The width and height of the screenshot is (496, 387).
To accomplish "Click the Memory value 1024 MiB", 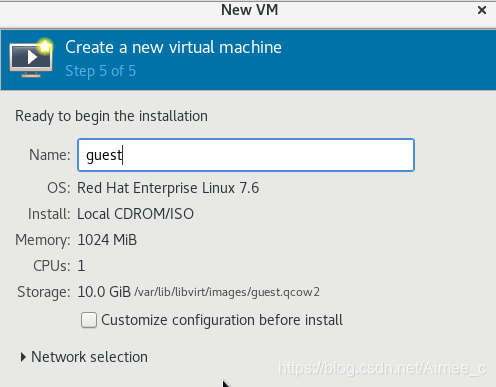I will pos(107,240).
